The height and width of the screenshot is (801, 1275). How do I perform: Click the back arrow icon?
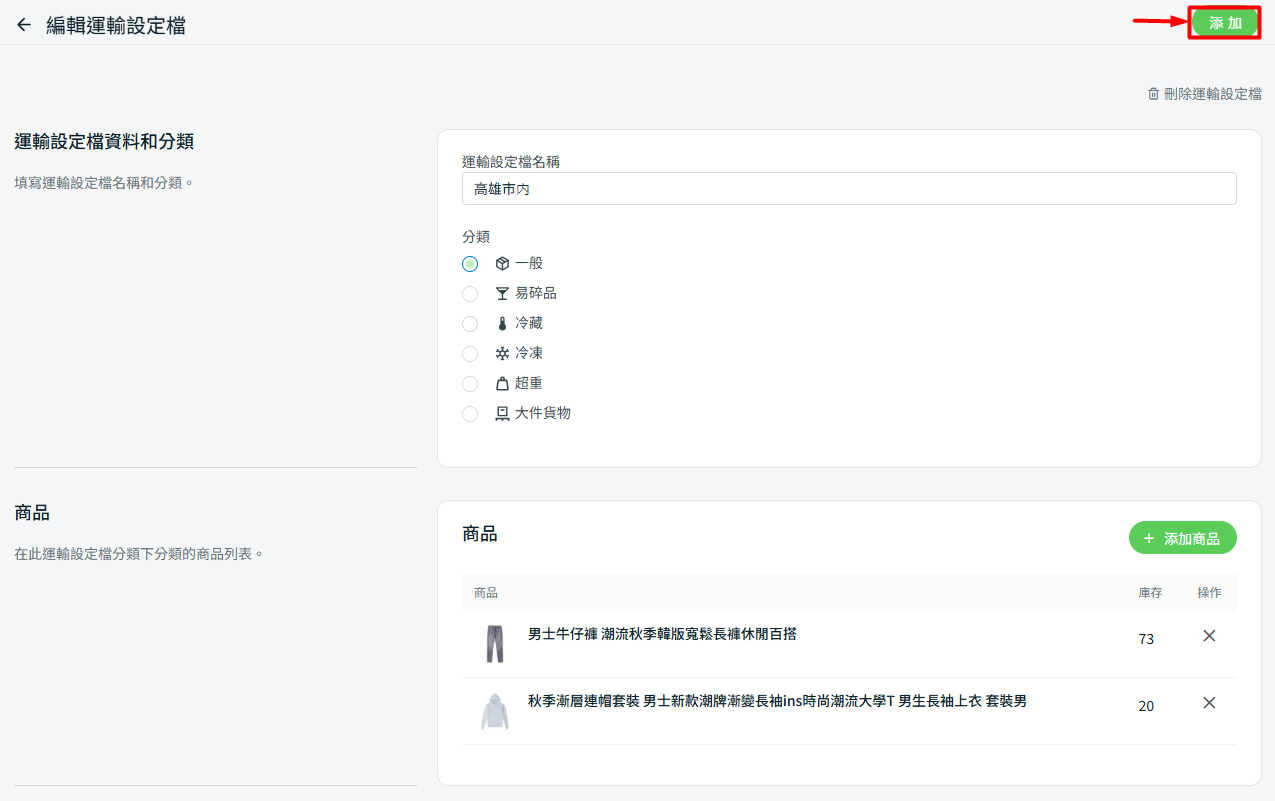pyautogui.click(x=24, y=25)
